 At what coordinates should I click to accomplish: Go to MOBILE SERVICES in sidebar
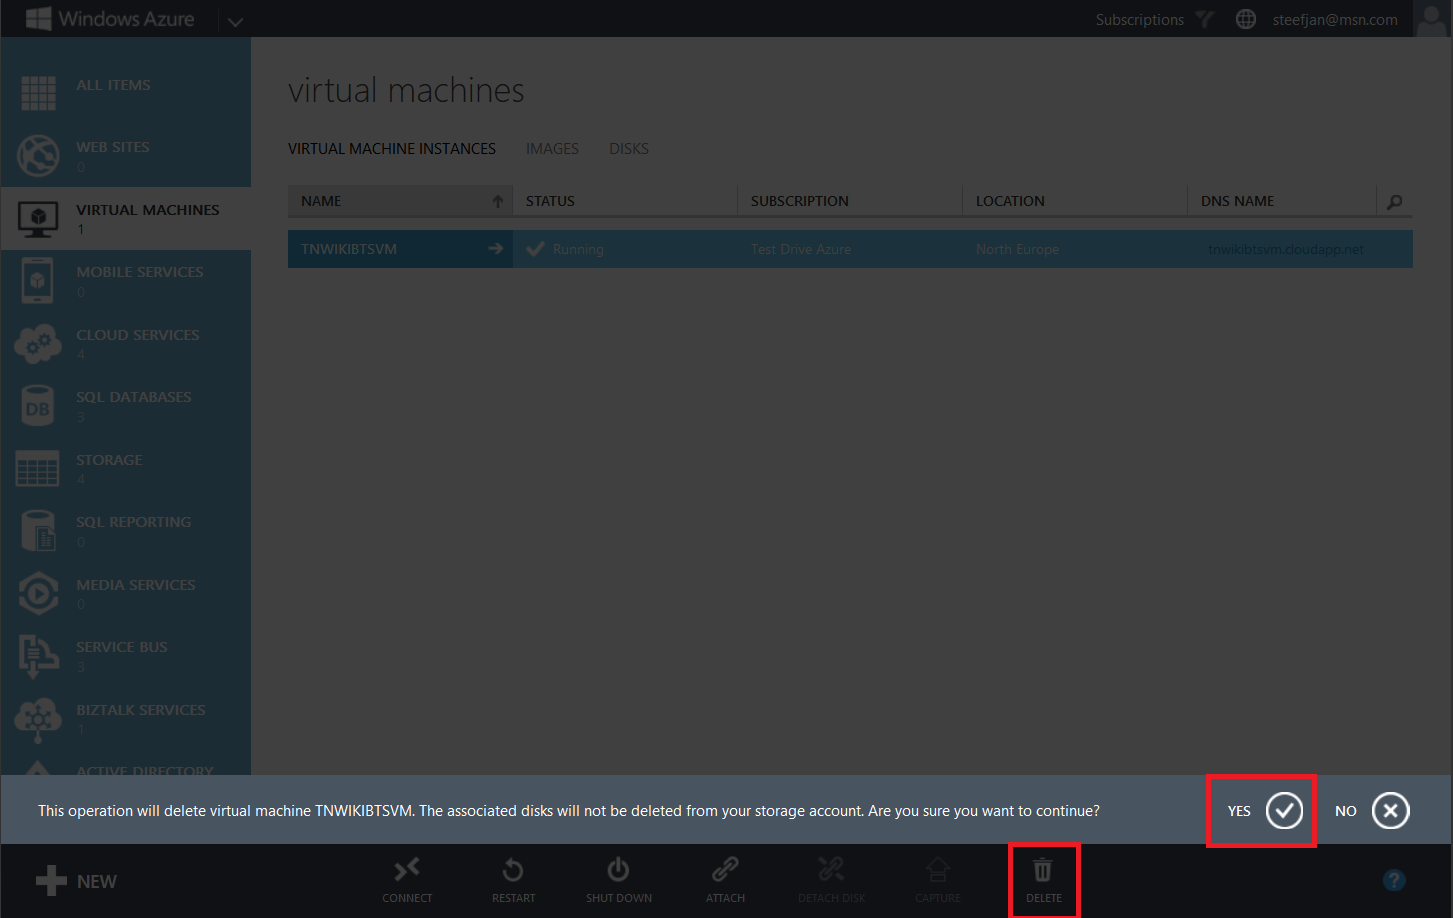point(140,272)
